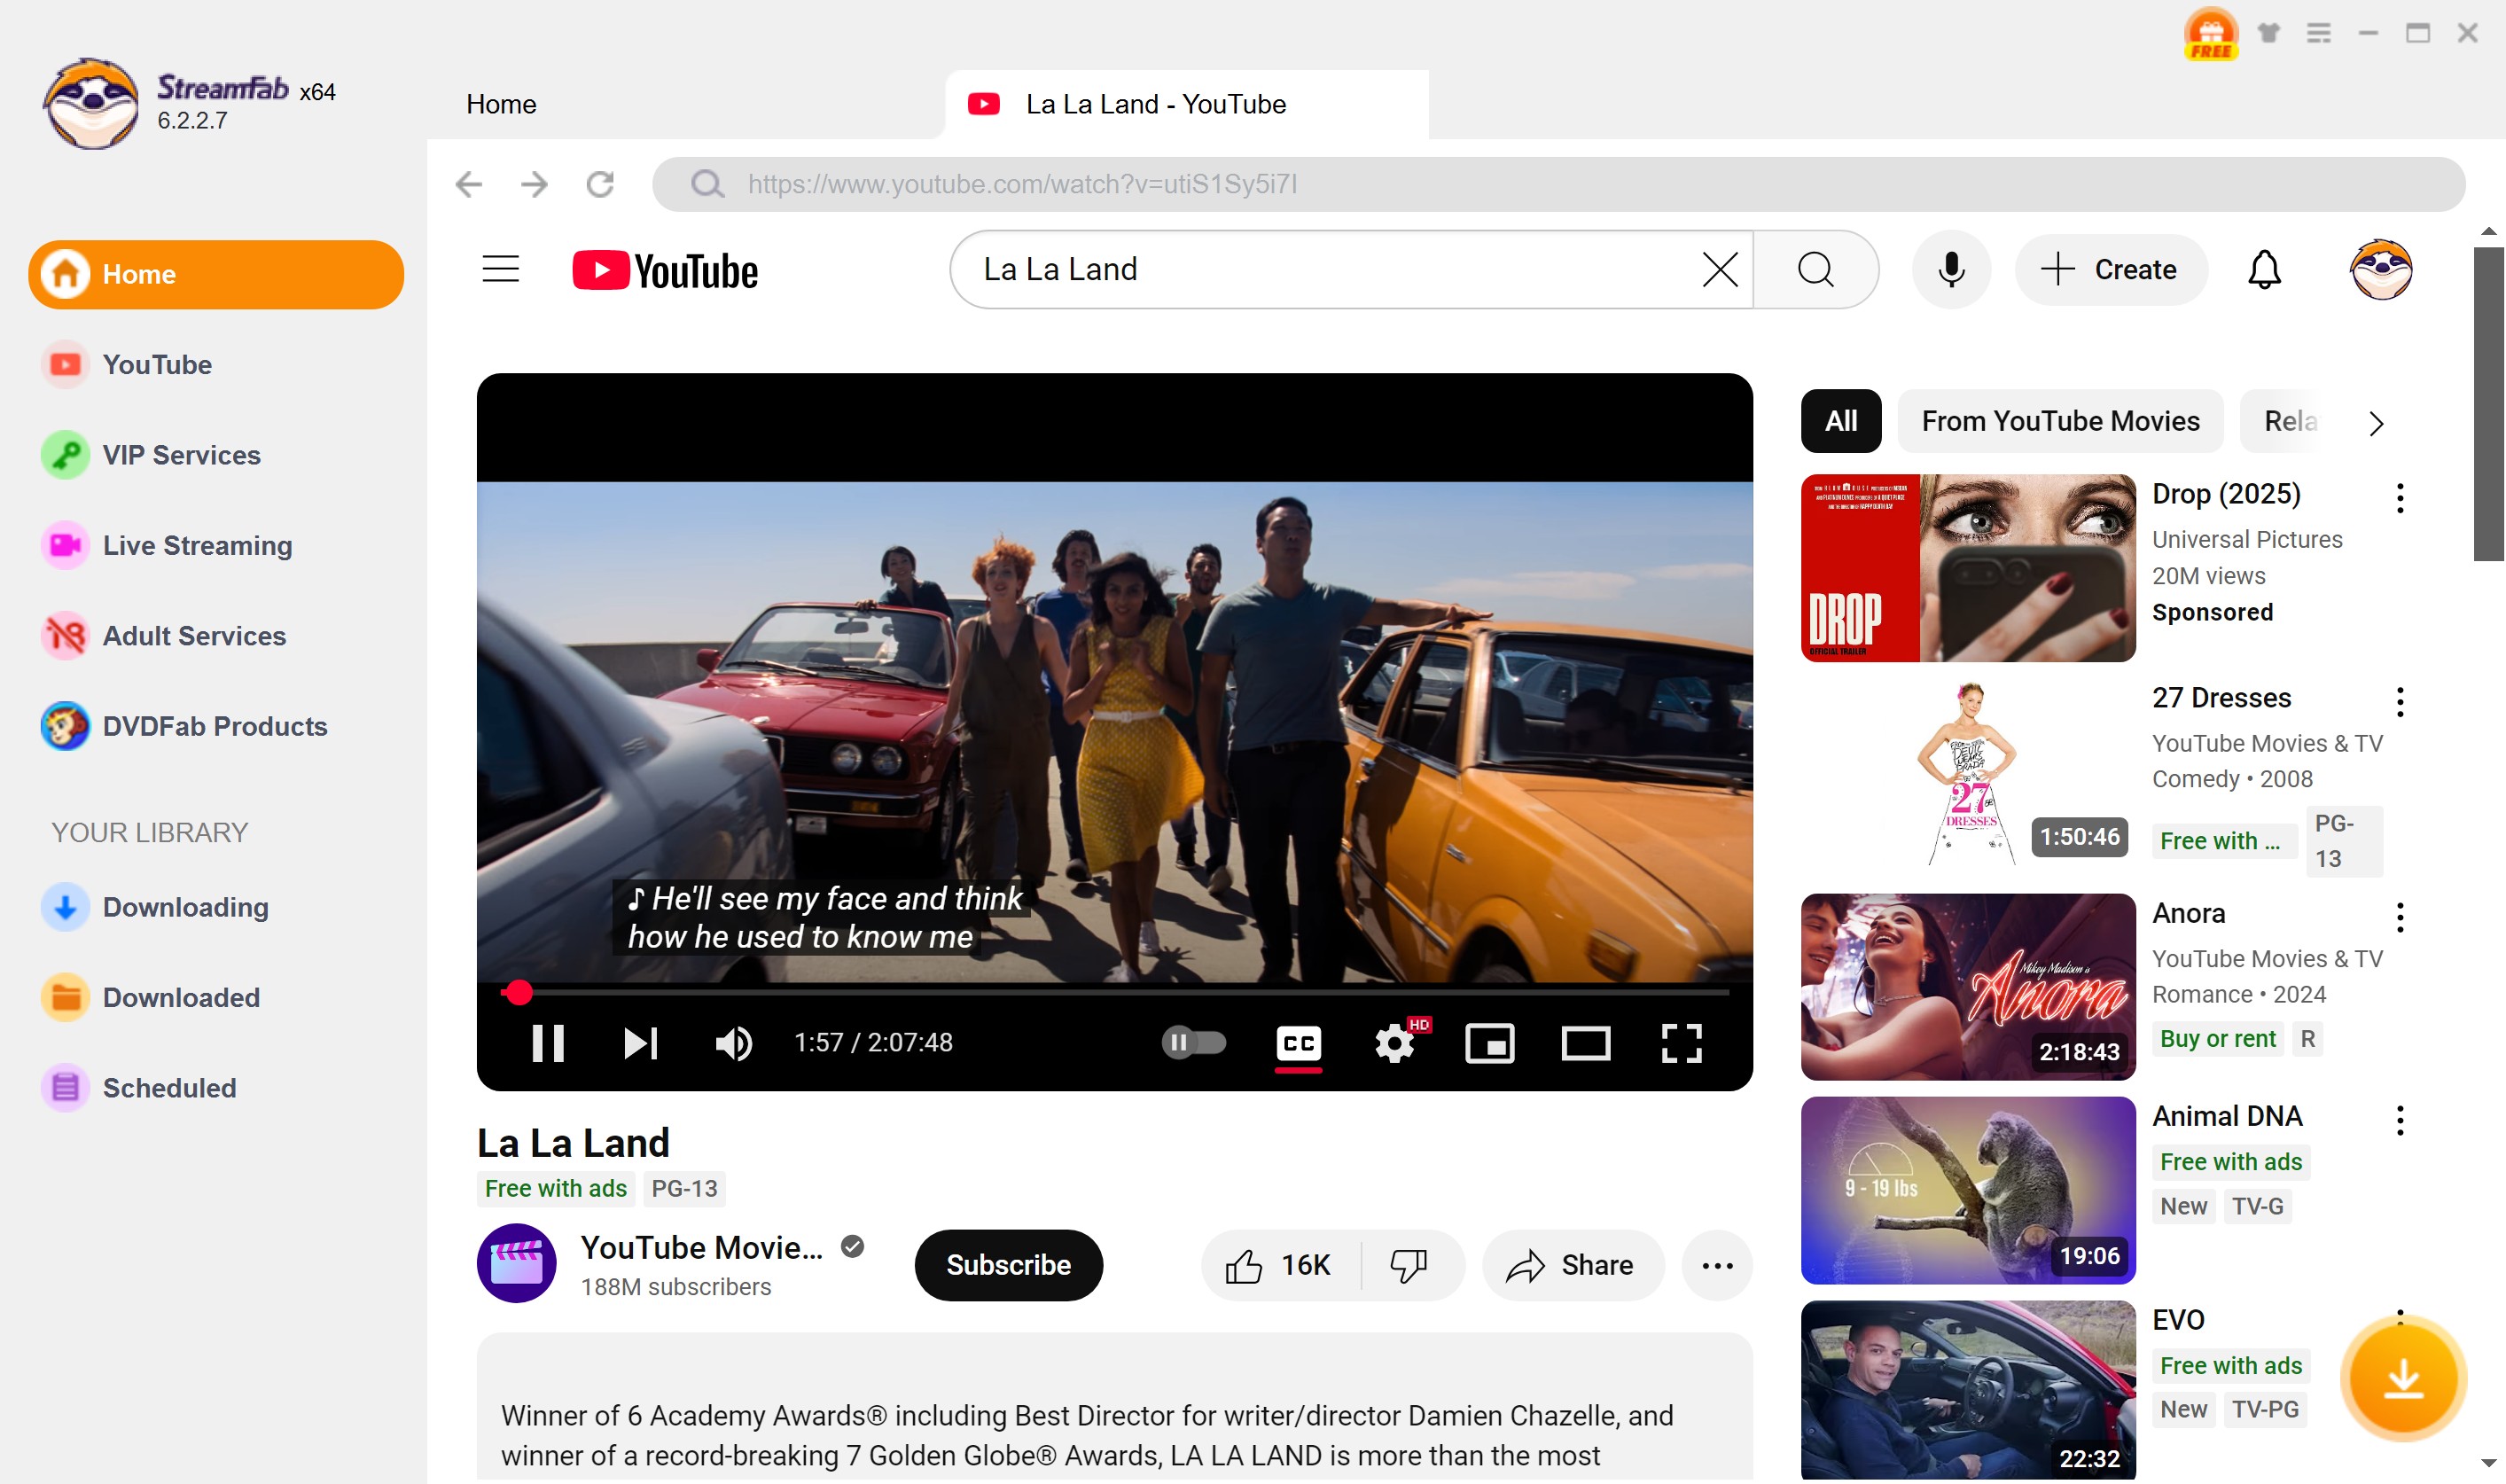The width and height of the screenshot is (2506, 1484).
Task: Open more actions under the video
Action: 1717,1265
